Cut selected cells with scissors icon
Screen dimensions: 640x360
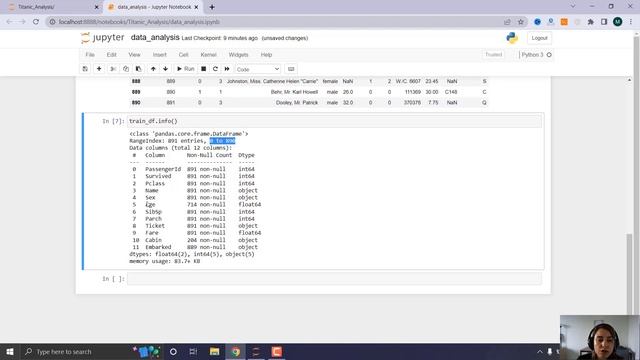[x=113, y=69]
